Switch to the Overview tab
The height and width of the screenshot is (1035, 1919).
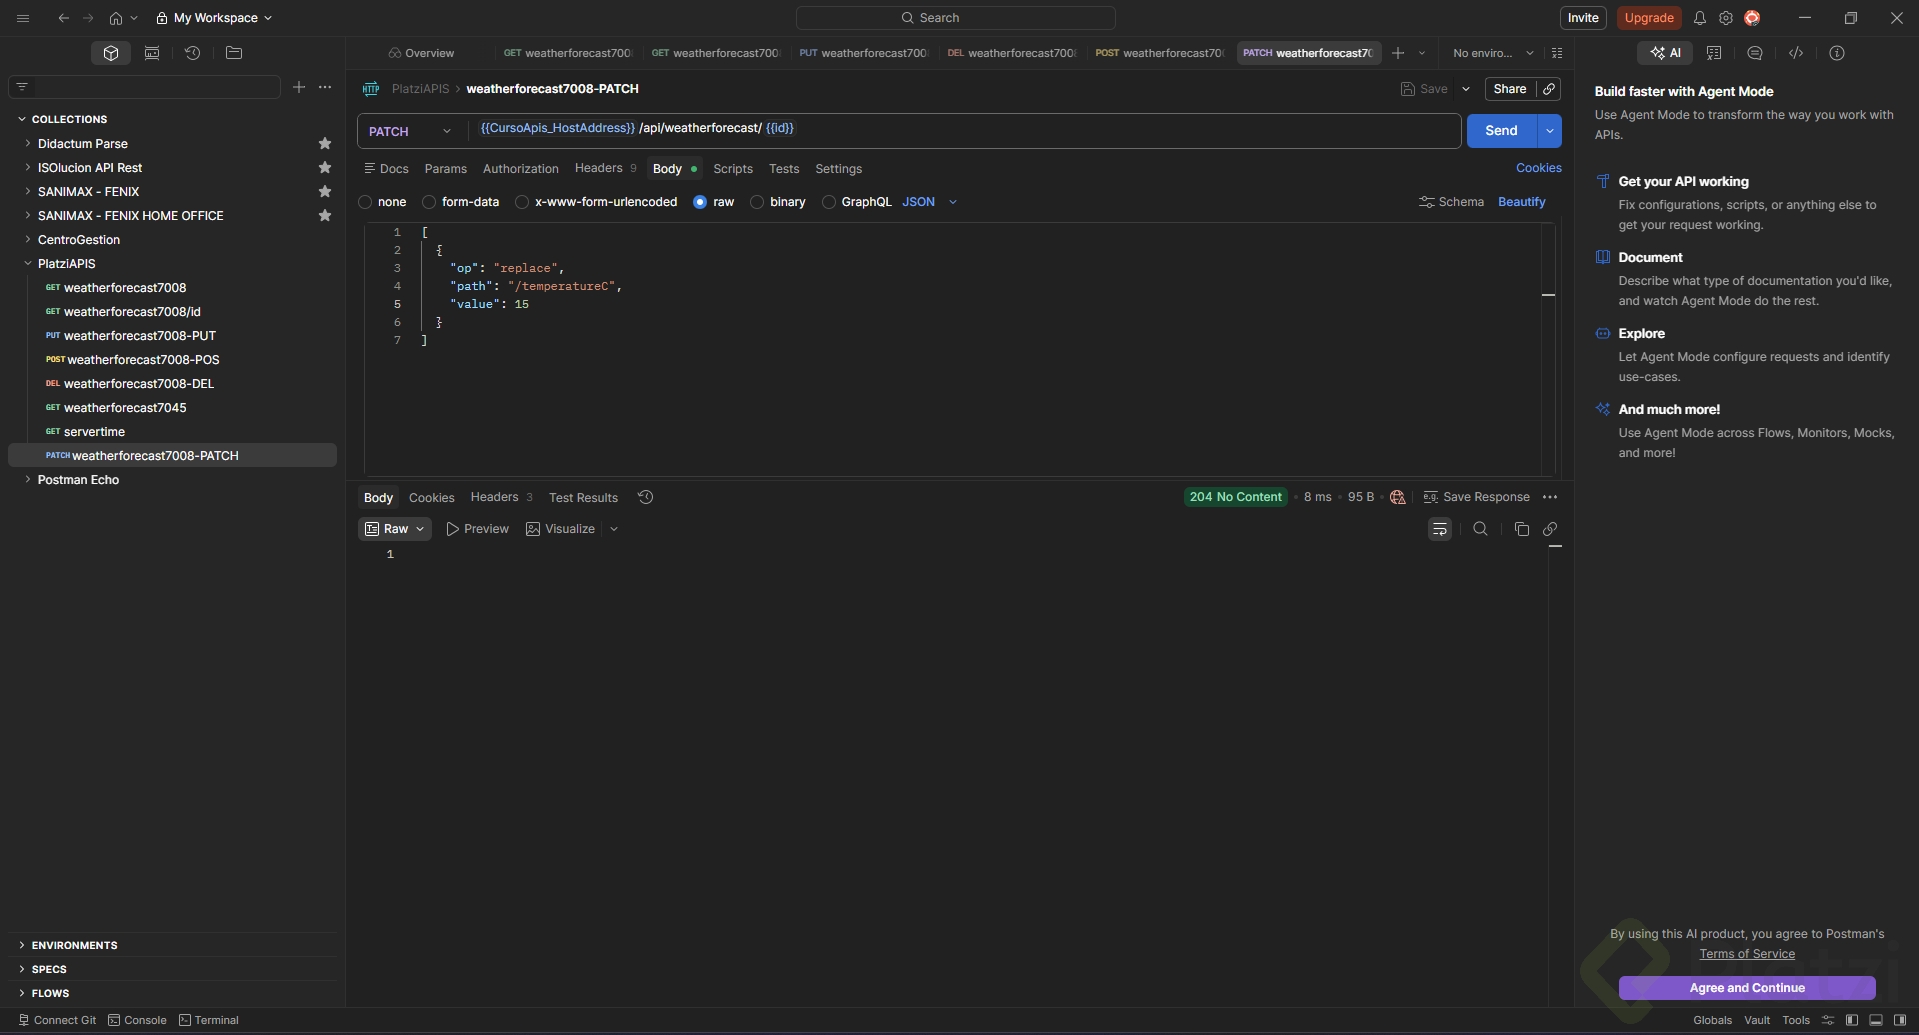pos(421,53)
